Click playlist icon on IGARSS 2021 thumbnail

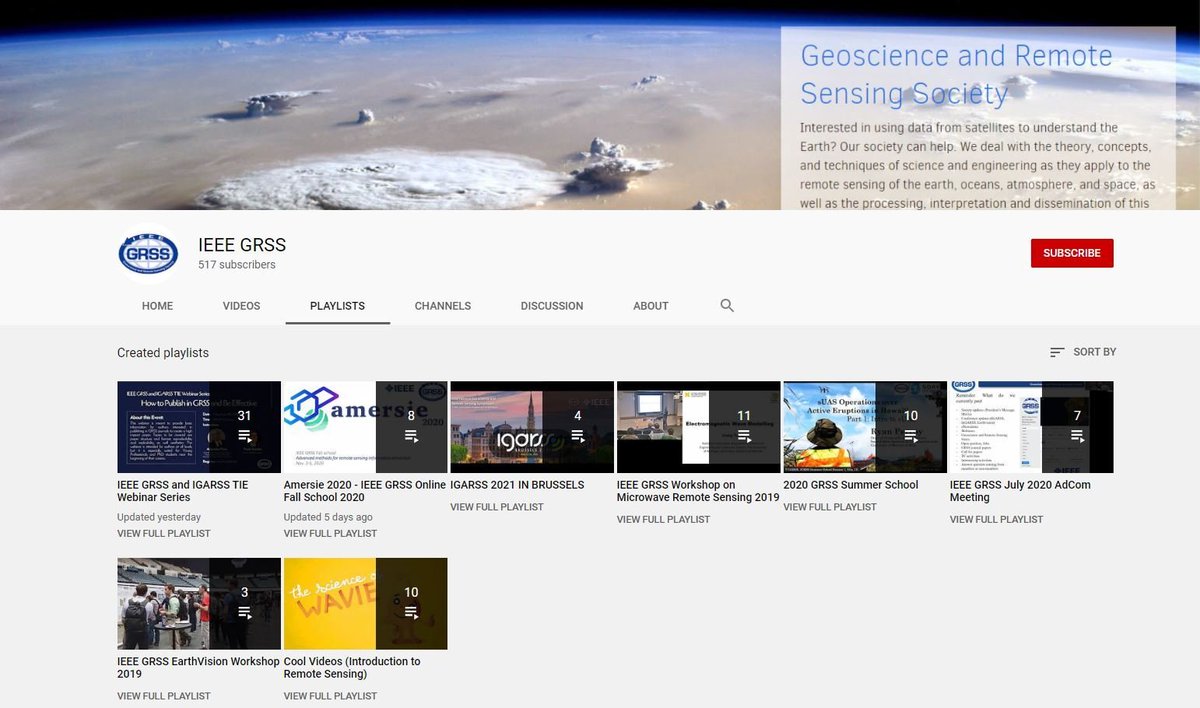(x=577, y=436)
